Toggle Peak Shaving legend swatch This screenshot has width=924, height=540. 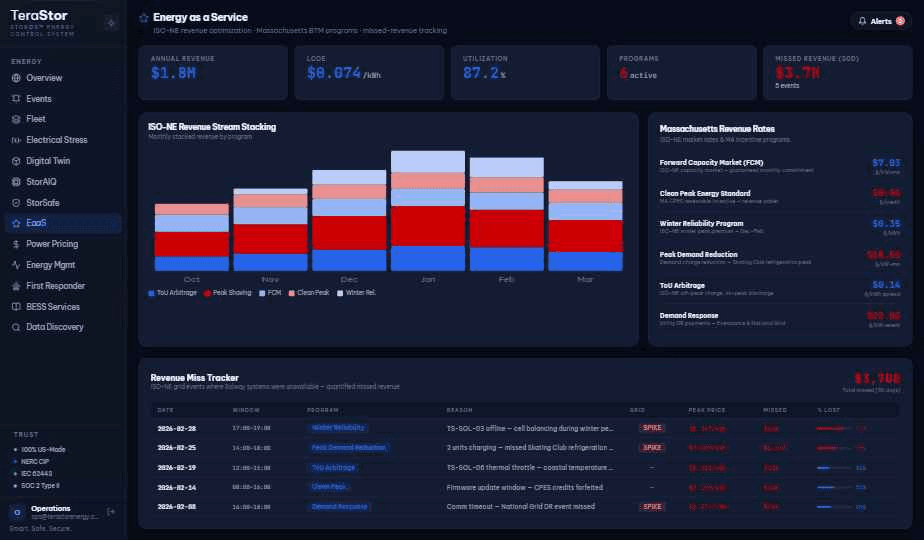[x=207, y=293]
